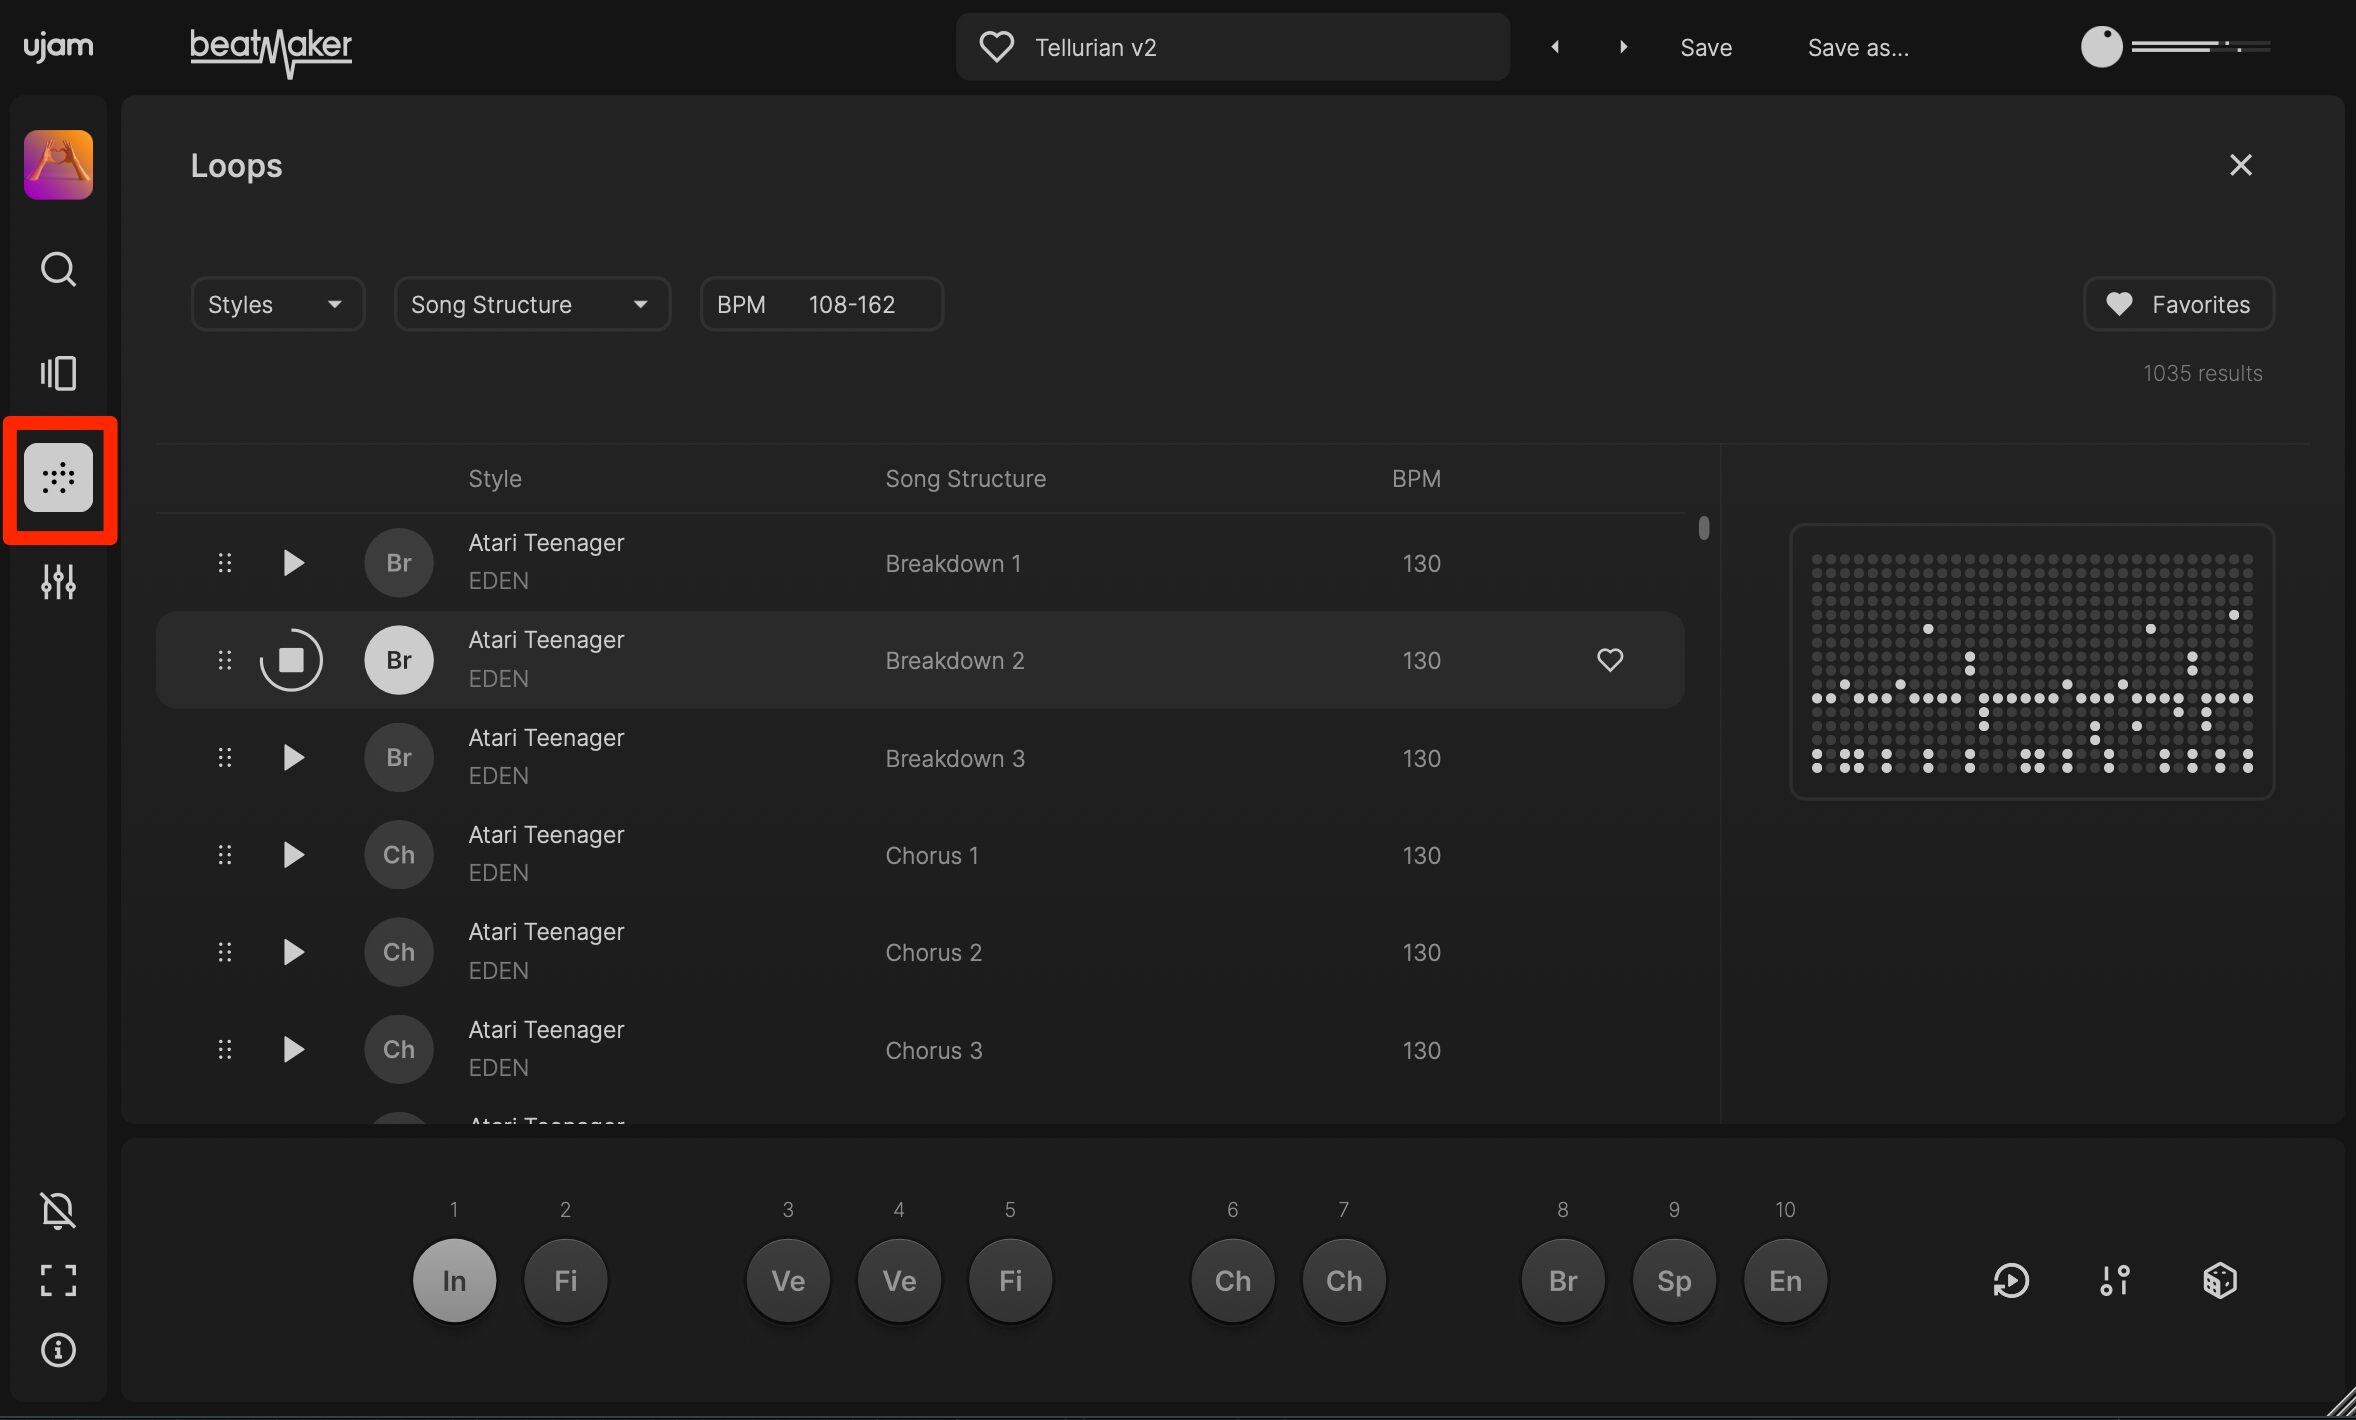Viewport: 2356px width, 1420px height.
Task: Select the Chorus 2 song structure text
Action: [x=933, y=953]
